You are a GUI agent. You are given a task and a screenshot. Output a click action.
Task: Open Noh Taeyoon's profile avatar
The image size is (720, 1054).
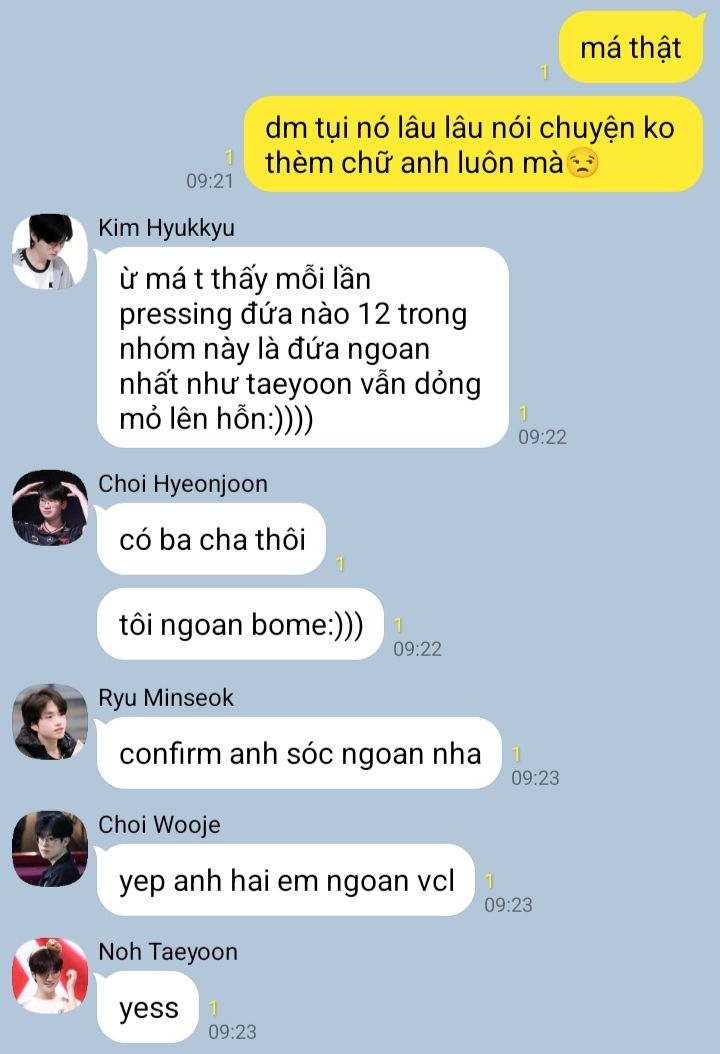pyautogui.click(x=50, y=975)
